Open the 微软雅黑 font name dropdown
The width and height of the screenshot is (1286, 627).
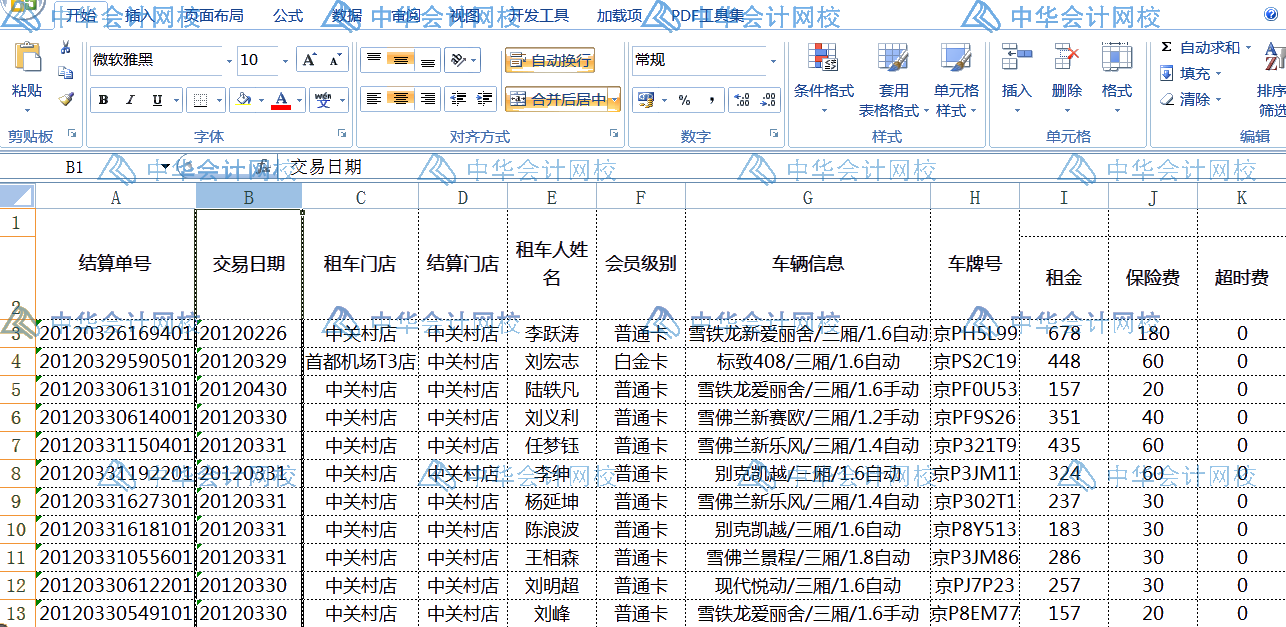coord(229,61)
